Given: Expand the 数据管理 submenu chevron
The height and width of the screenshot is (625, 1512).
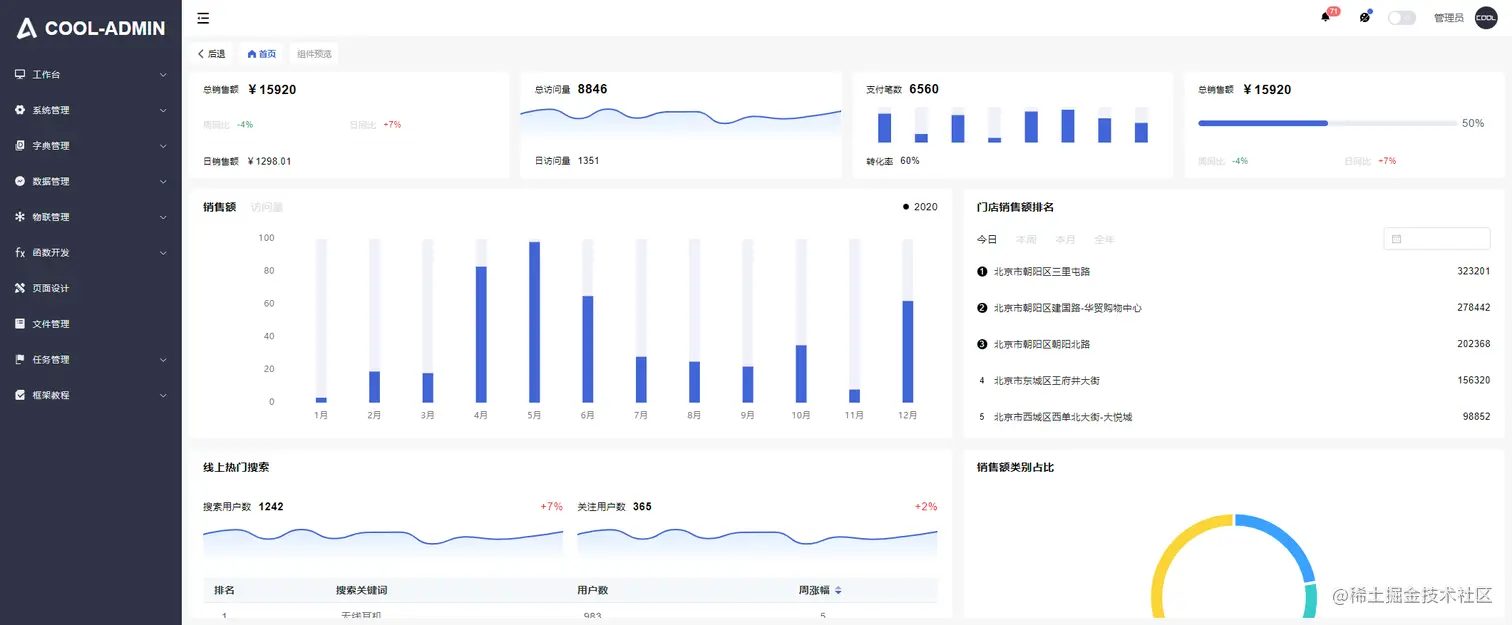Looking at the screenshot, I should [x=163, y=182].
